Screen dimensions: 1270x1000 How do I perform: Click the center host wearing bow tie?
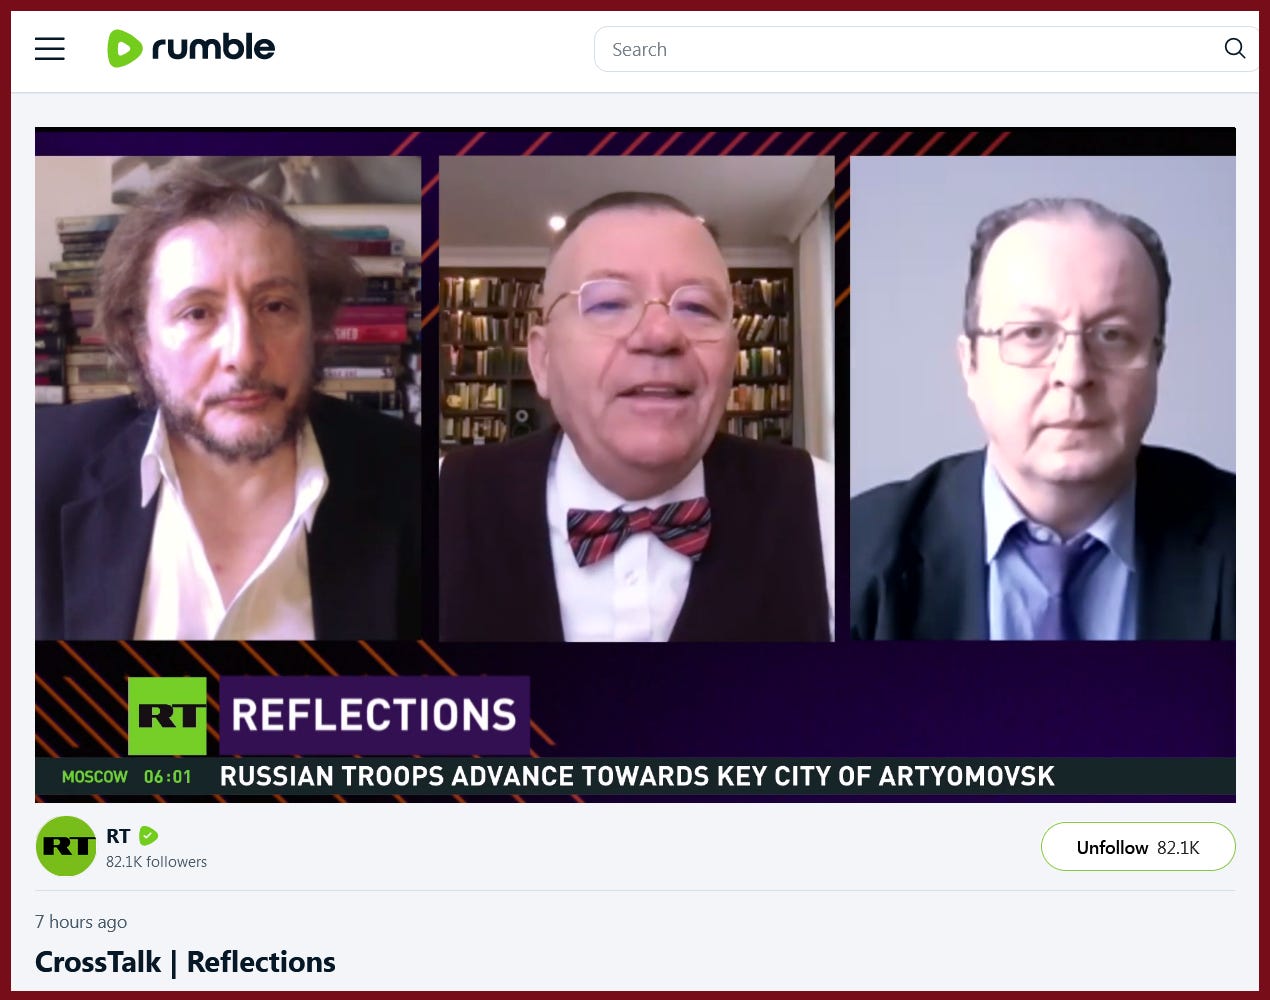point(636,398)
